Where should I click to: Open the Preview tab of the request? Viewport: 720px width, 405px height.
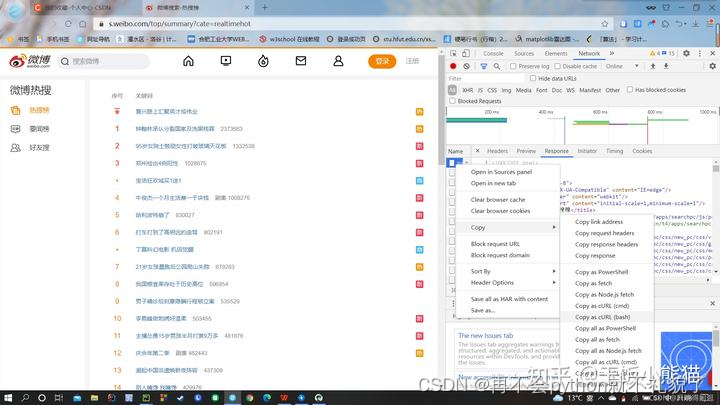coord(526,151)
